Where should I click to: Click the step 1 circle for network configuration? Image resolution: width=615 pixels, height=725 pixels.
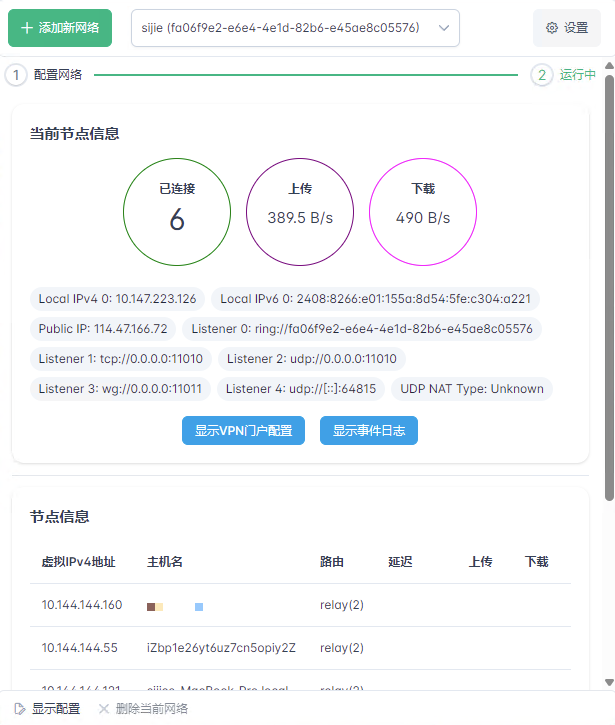pyautogui.click(x=16, y=75)
